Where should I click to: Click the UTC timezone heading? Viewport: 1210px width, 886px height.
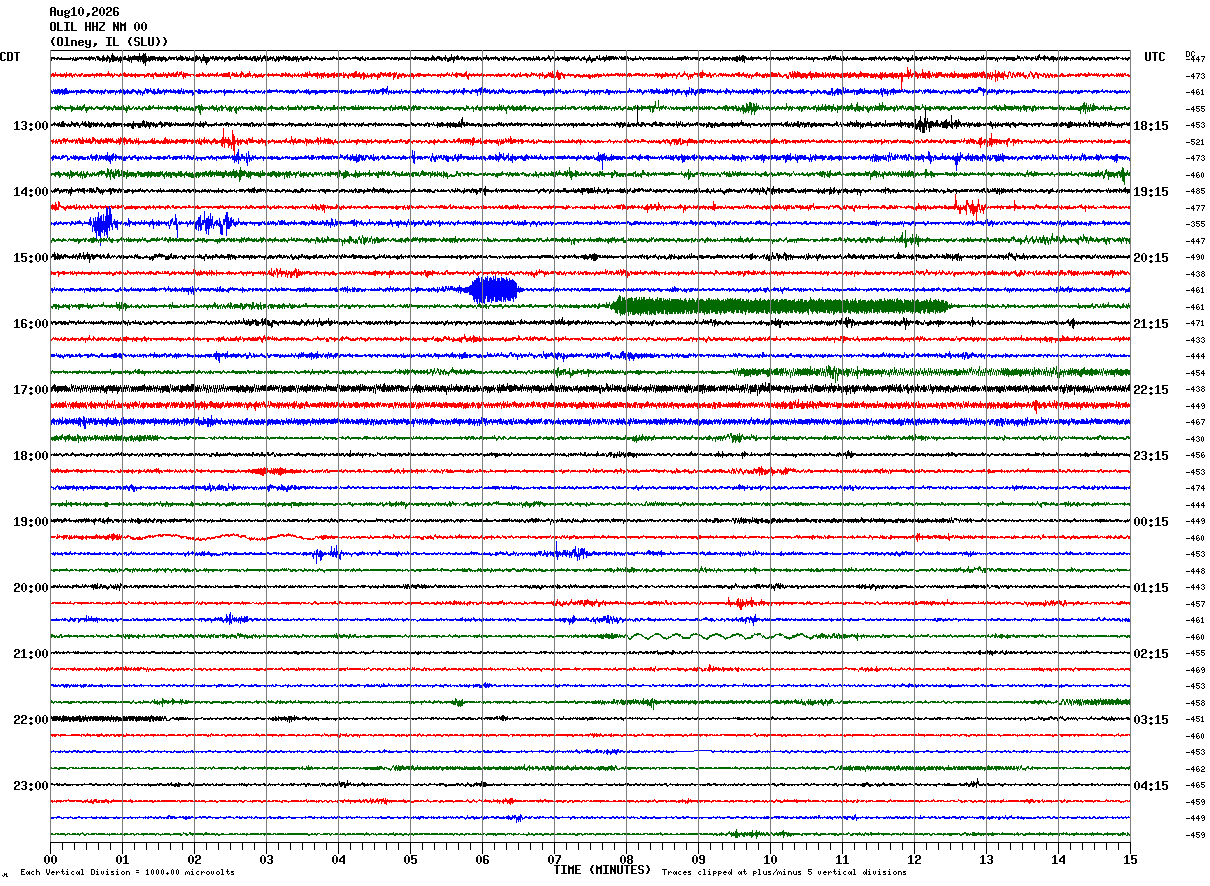click(x=1155, y=57)
